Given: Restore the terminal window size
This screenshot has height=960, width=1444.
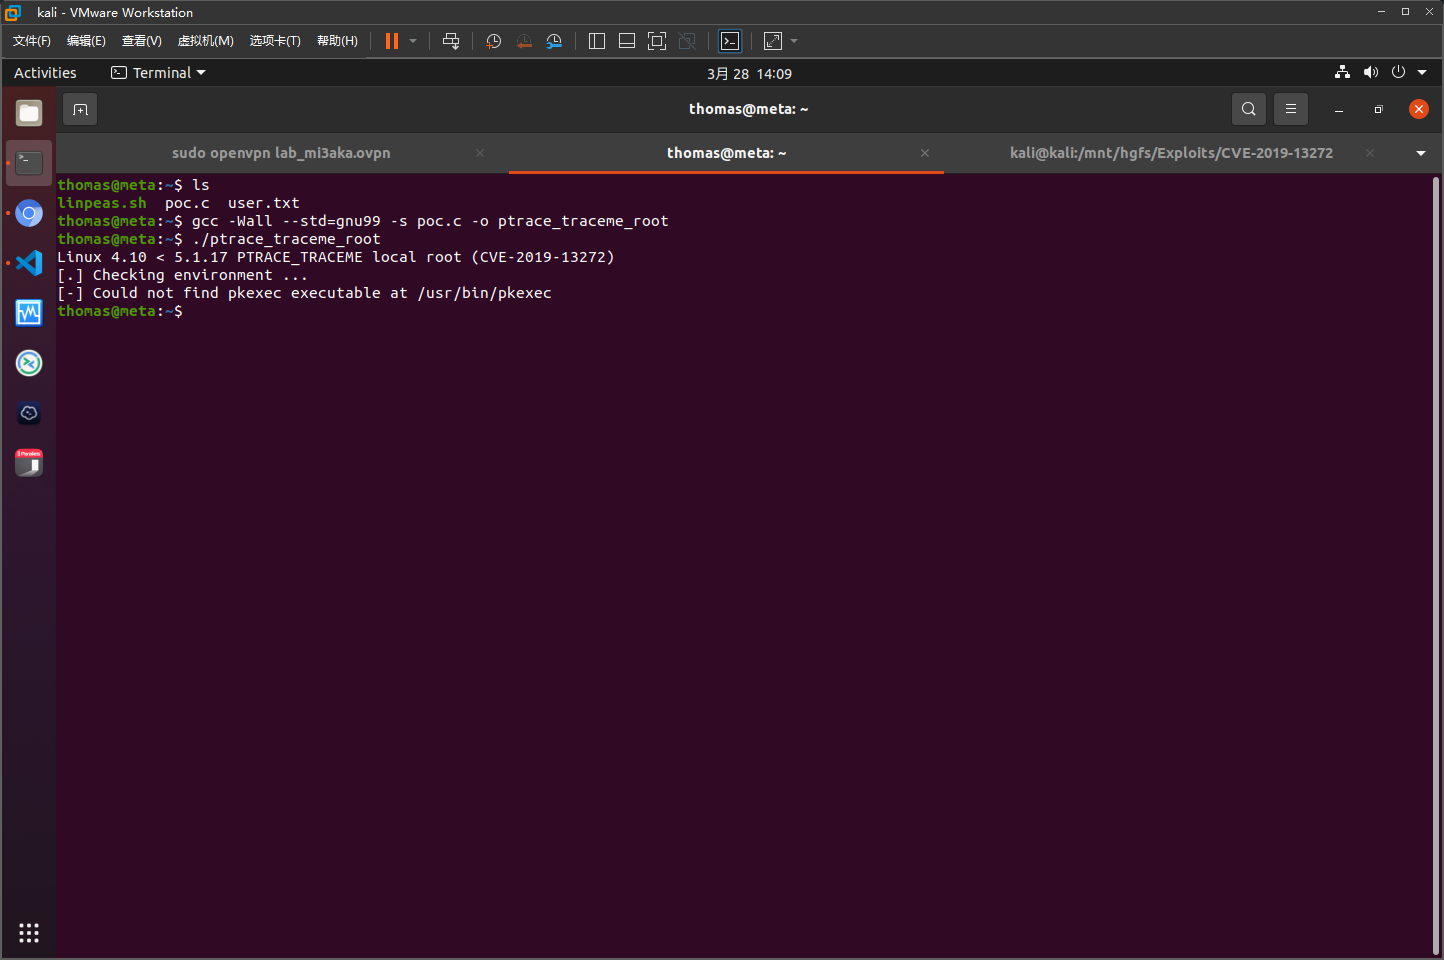Looking at the screenshot, I should [x=1379, y=109].
